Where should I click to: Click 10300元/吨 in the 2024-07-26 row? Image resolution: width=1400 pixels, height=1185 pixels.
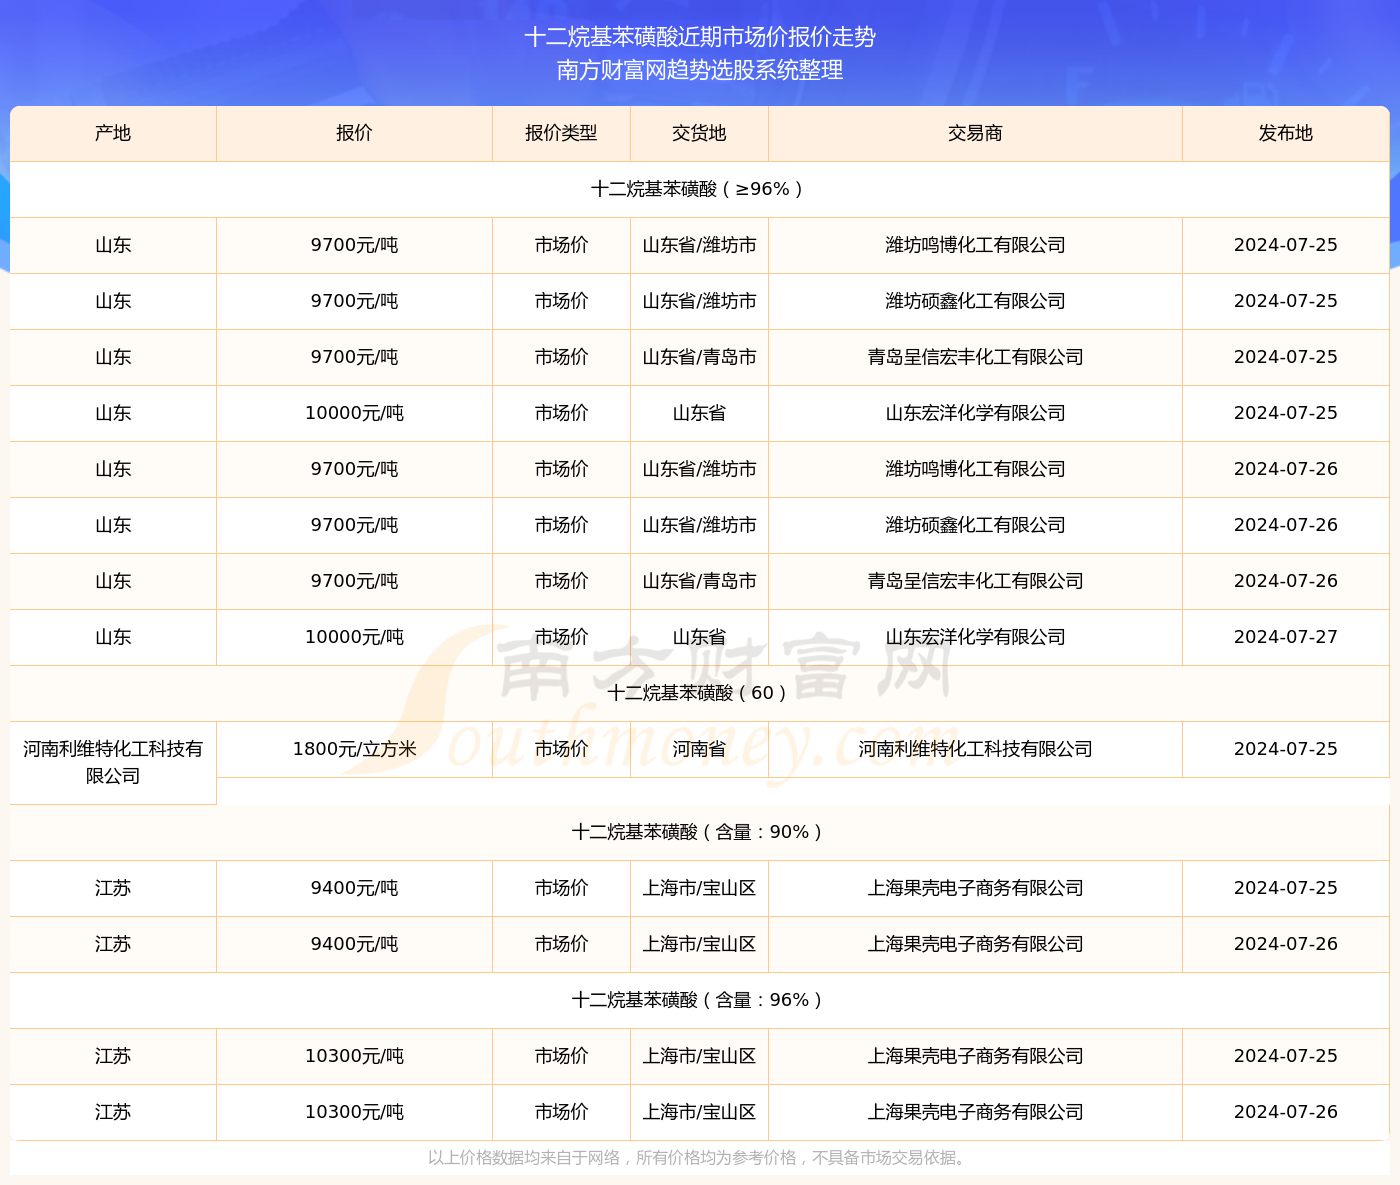click(354, 1112)
